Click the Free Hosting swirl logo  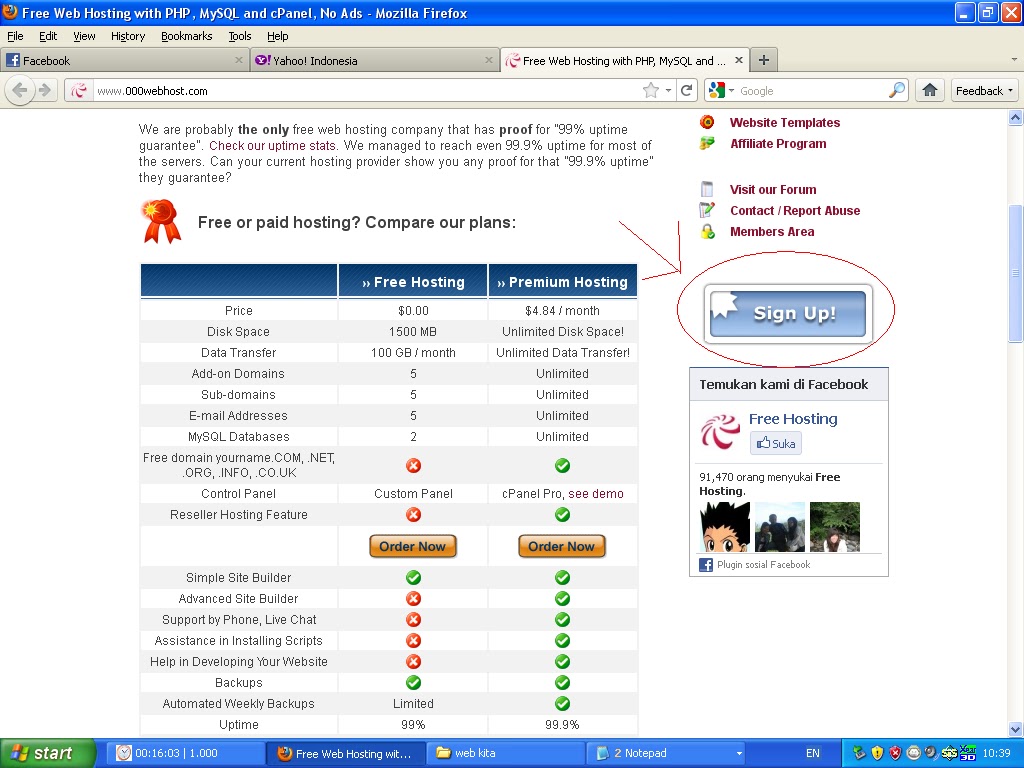pos(720,432)
